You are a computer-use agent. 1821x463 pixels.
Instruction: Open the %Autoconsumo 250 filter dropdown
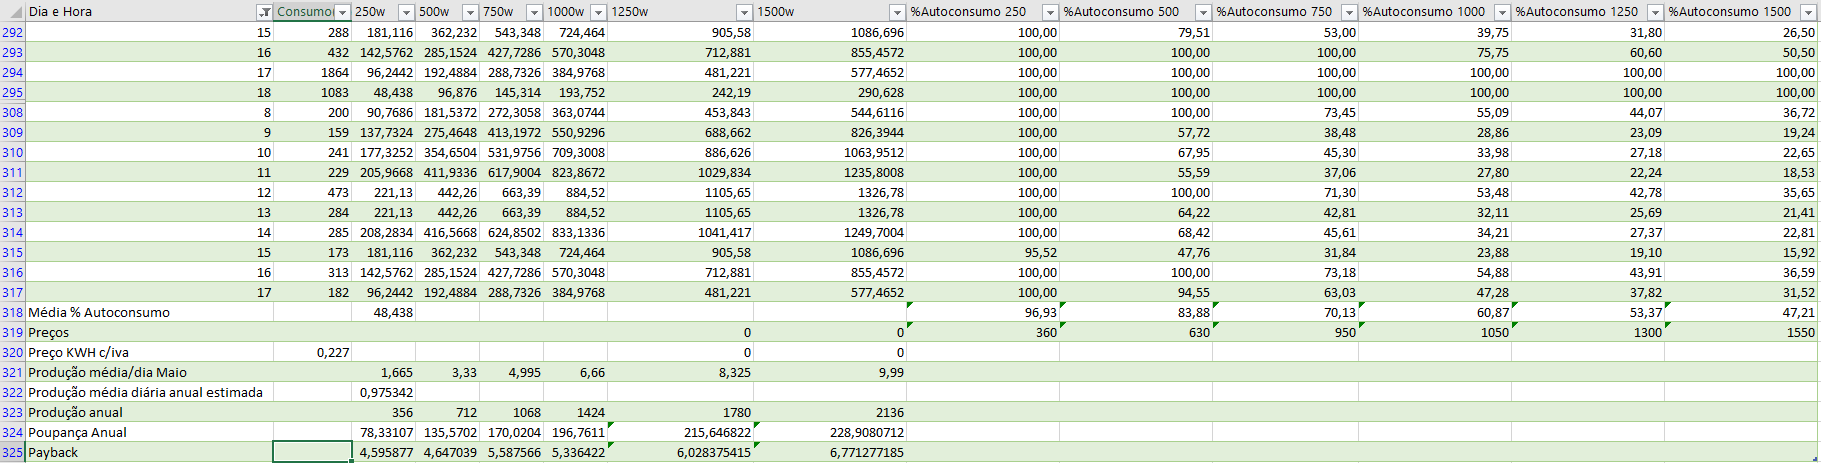point(1050,12)
